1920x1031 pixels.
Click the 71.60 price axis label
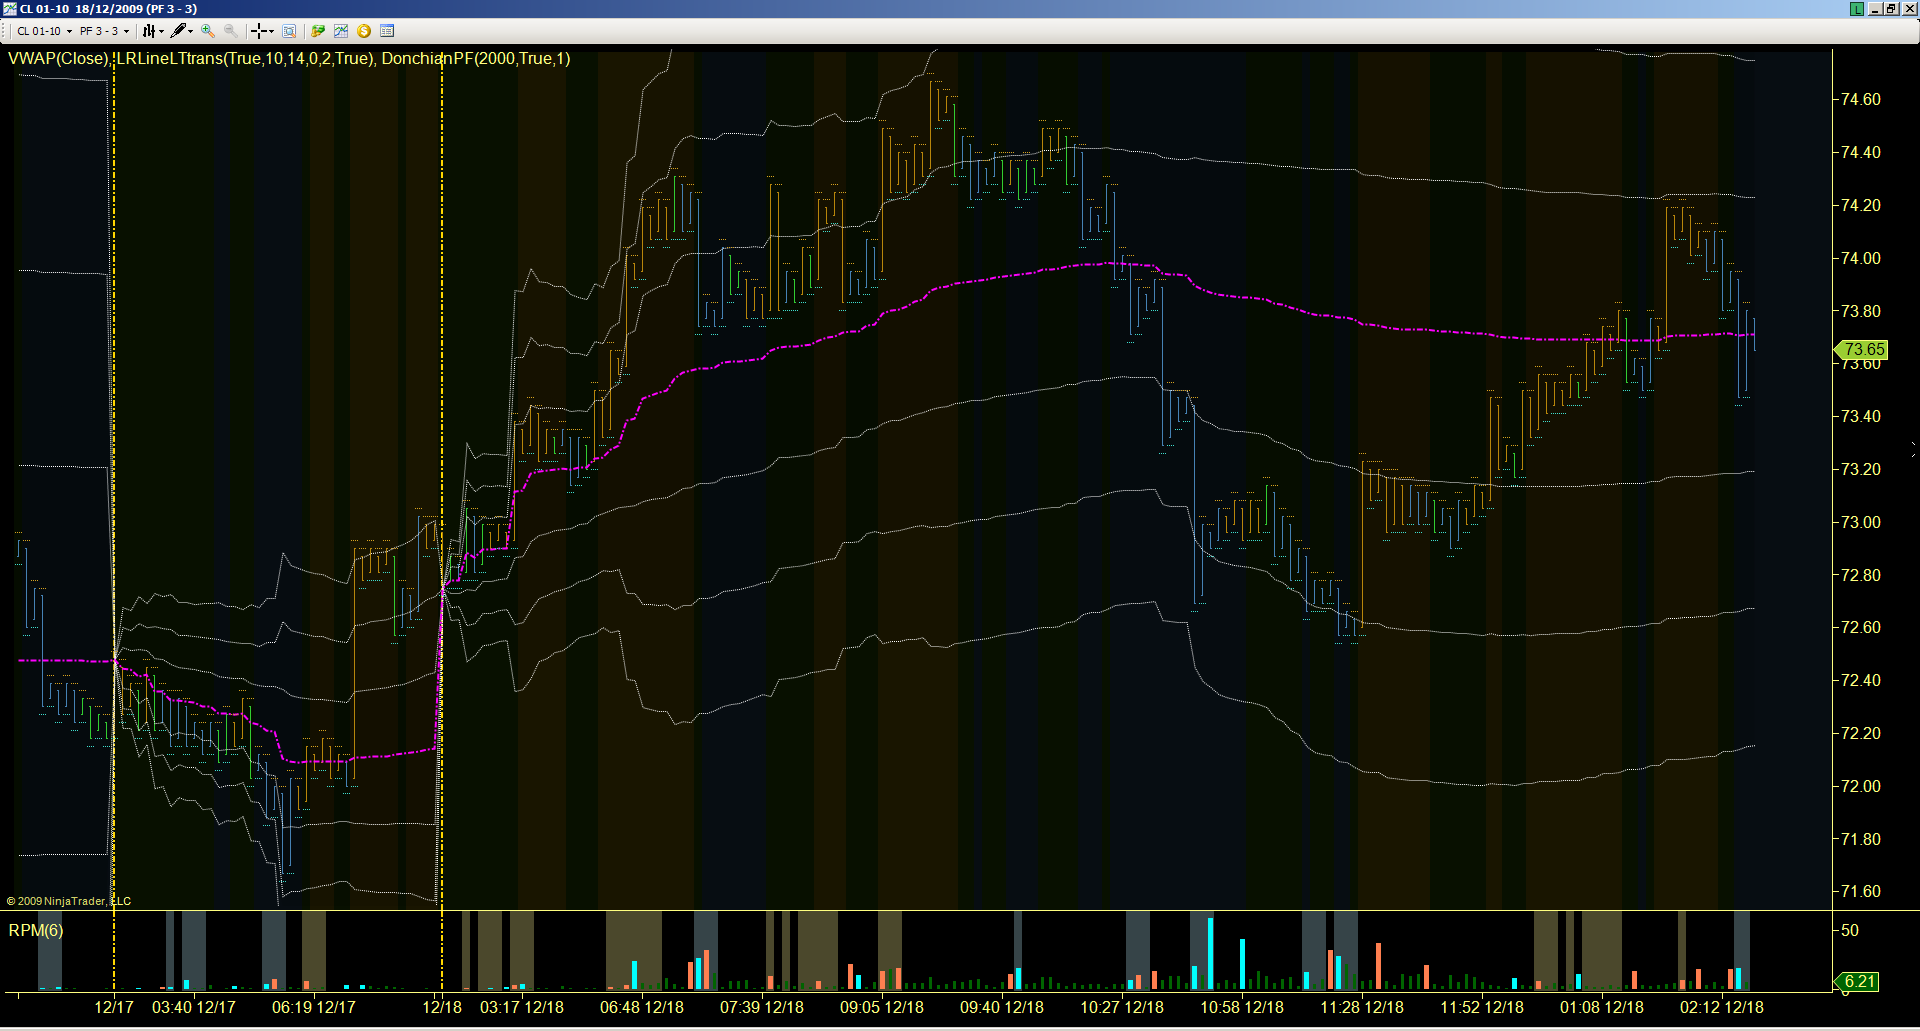tap(1861, 891)
